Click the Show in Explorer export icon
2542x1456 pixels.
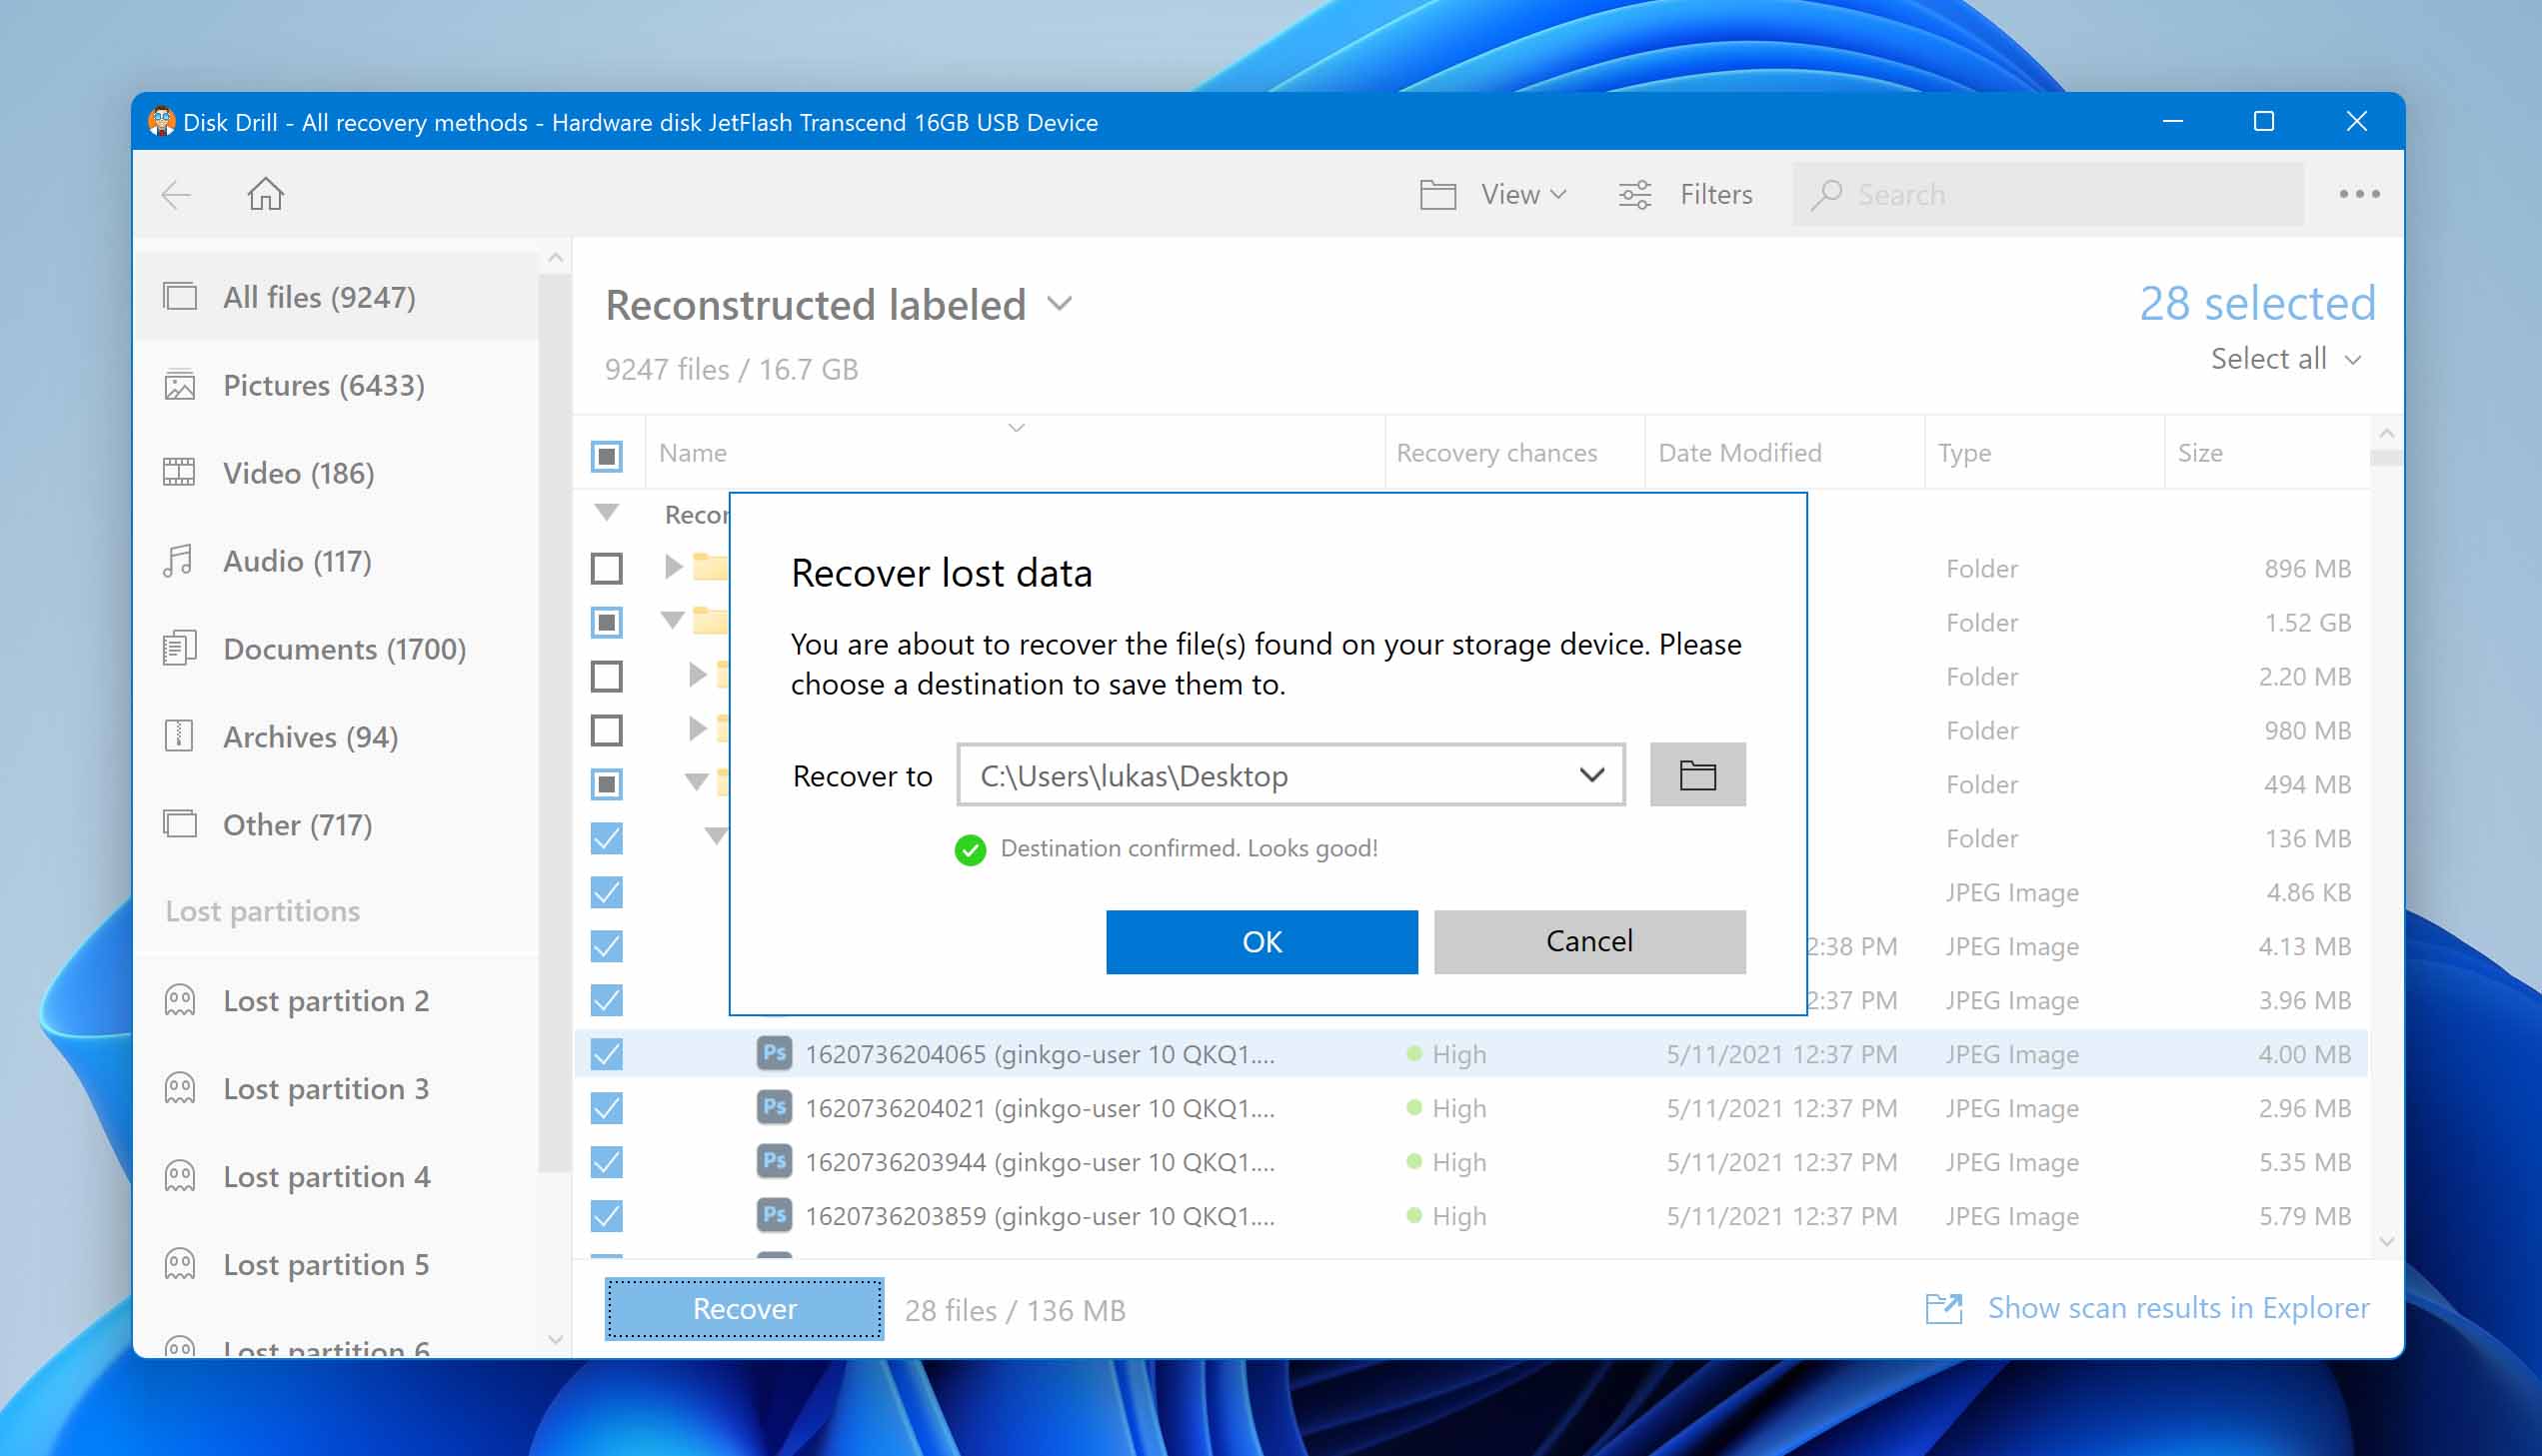click(x=1943, y=1308)
